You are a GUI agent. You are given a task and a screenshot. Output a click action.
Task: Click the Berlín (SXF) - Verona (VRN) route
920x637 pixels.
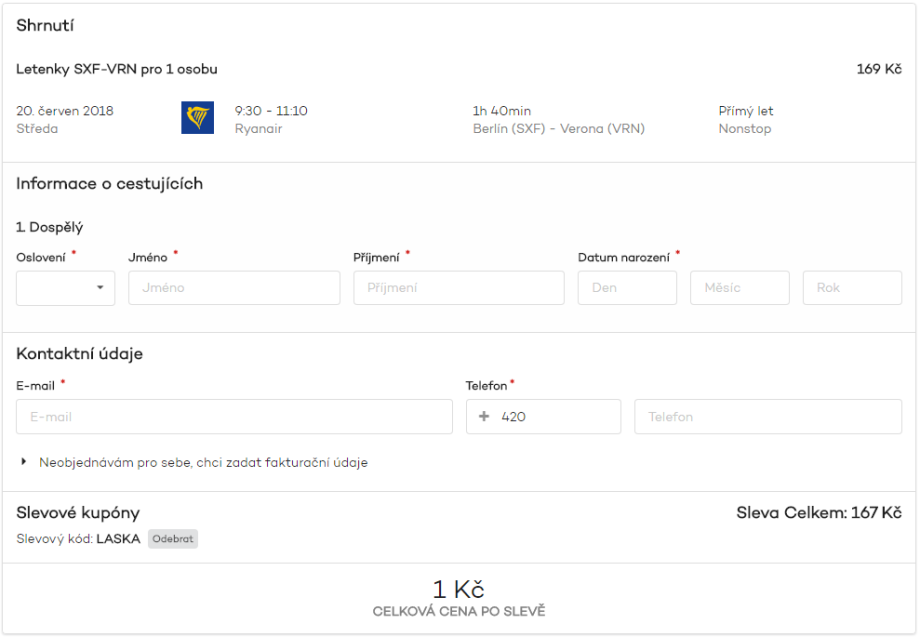[558, 129]
